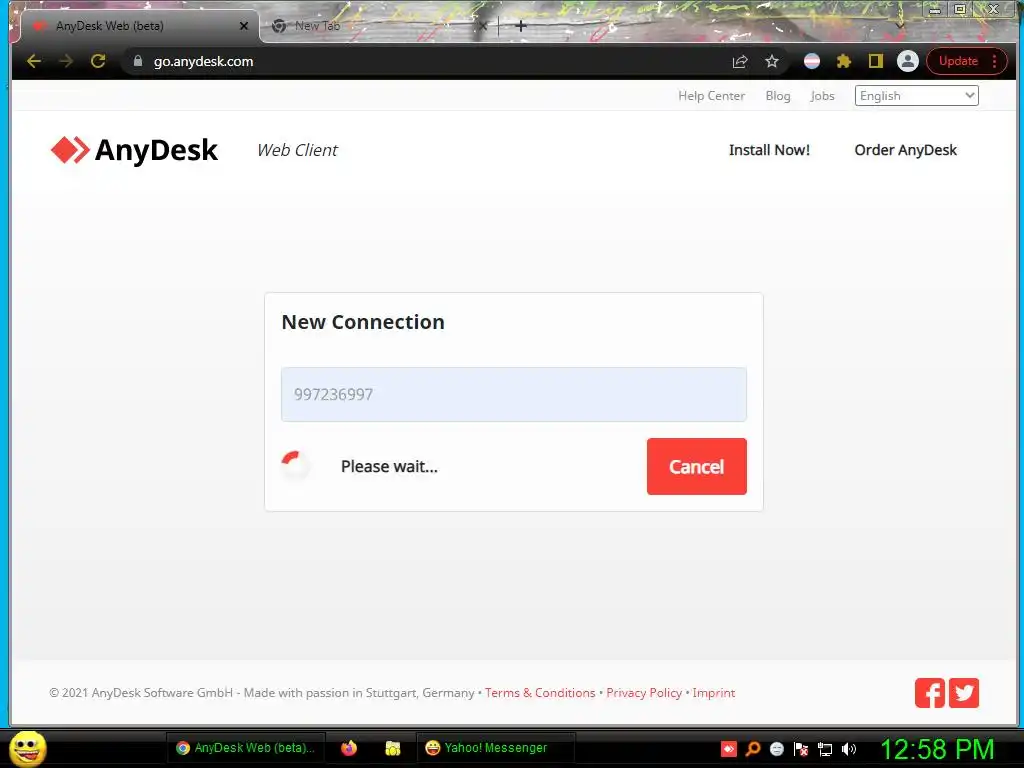Click the round smiley tray icon

pyautogui.click(x=776, y=749)
